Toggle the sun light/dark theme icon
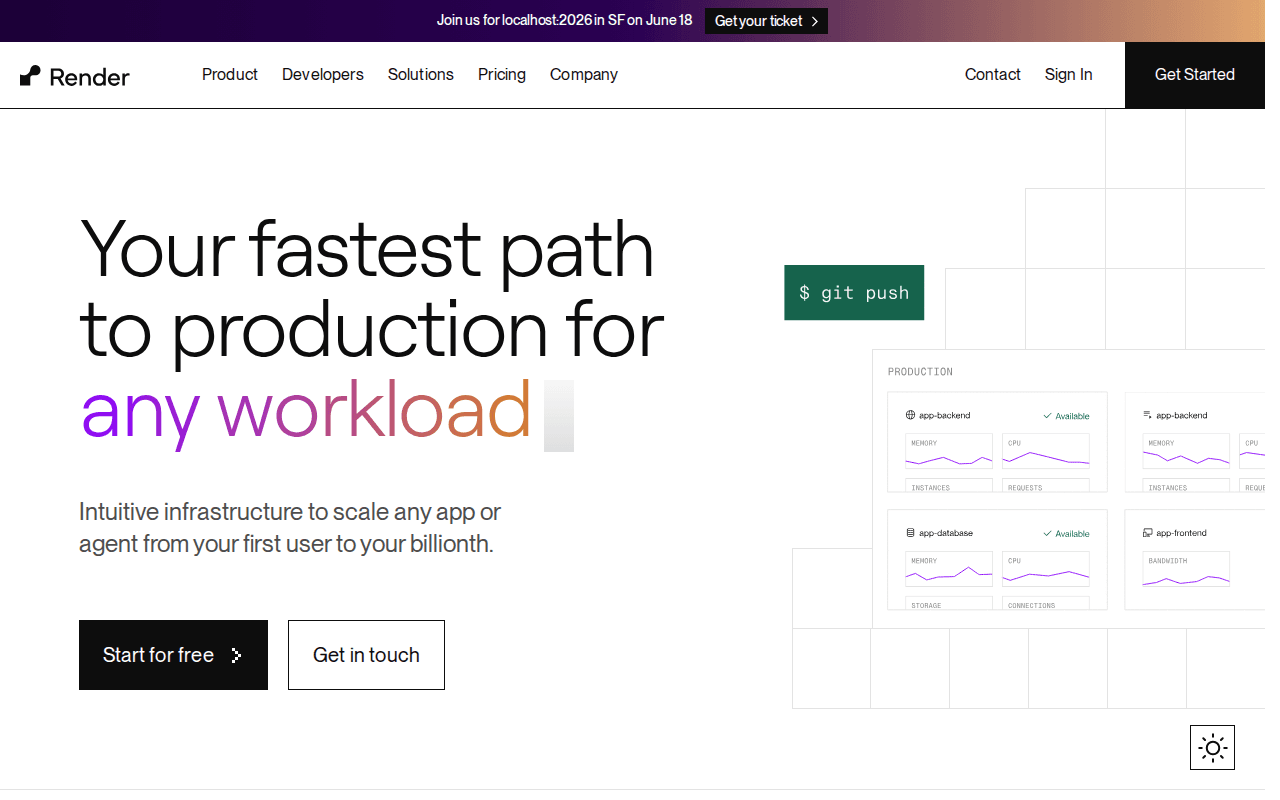The image size is (1280, 800). [x=1212, y=747]
